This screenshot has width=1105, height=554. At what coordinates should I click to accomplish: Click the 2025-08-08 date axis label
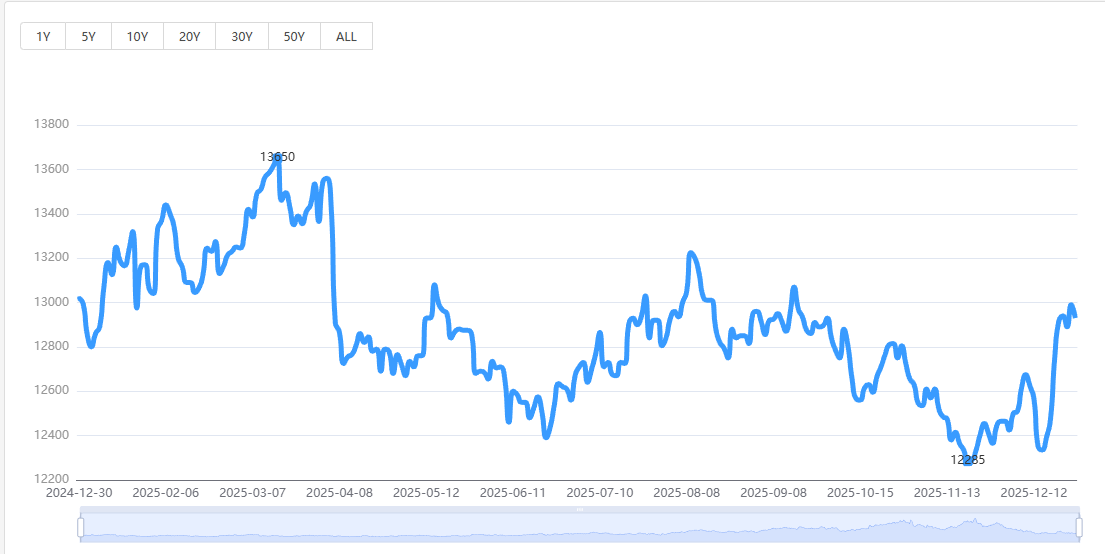point(686,493)
